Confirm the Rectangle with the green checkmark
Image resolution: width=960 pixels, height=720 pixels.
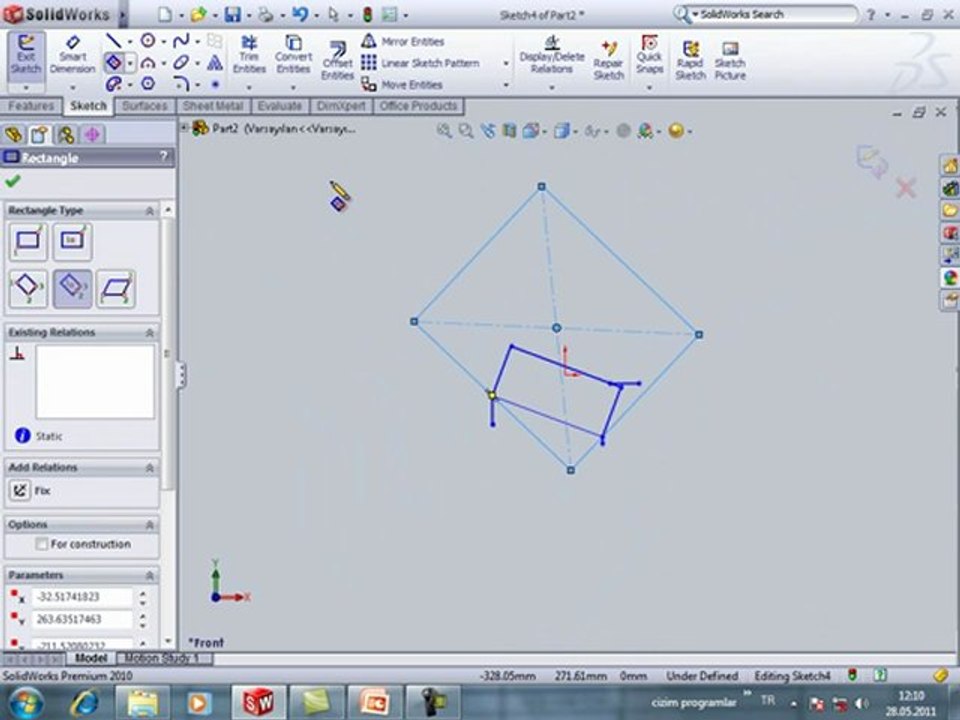[x=13, y=181]
